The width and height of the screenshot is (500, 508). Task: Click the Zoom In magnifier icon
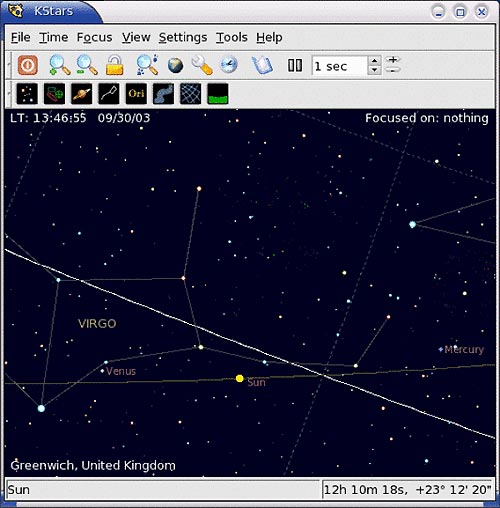[59, 65]
